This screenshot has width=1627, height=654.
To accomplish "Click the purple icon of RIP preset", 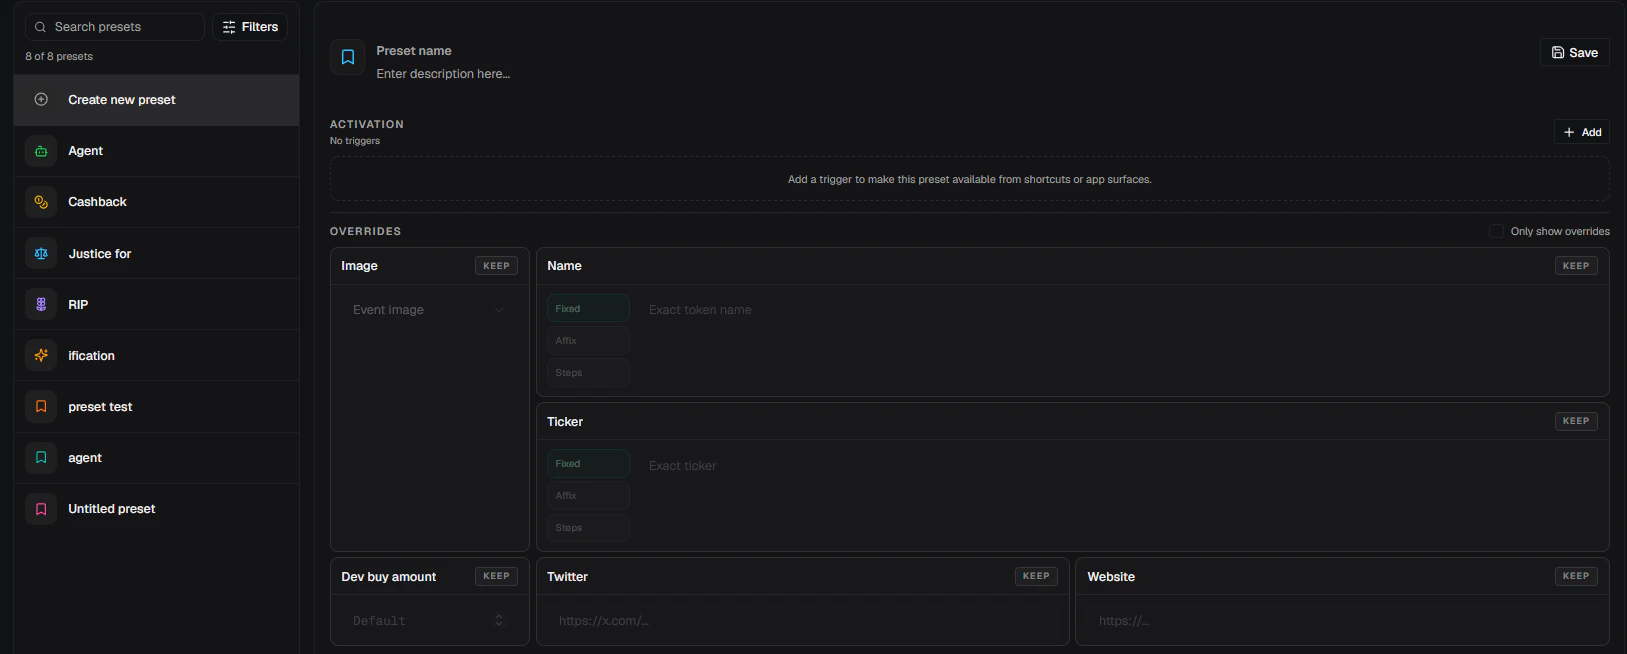I will tap(41, 305).
